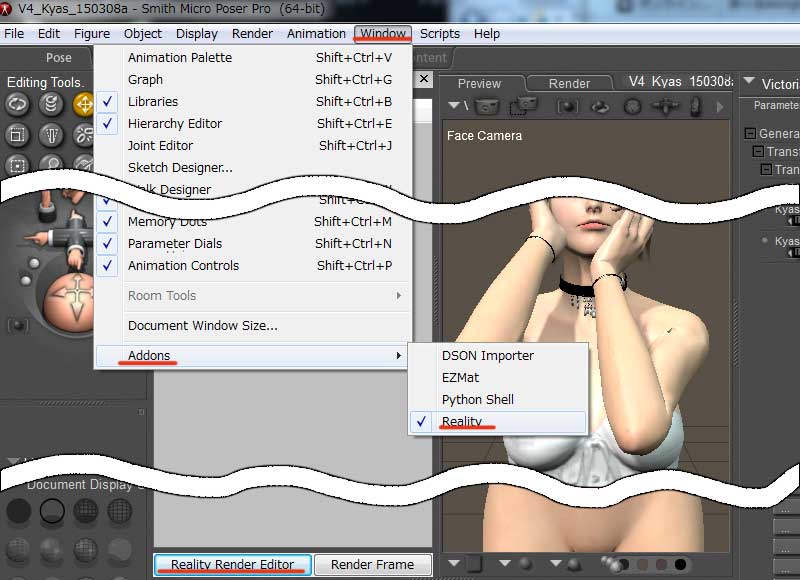The width and height of the screenshot is (800, 580).
Task: Click the round dial icon in Preview toolbar
Action: 633,107
